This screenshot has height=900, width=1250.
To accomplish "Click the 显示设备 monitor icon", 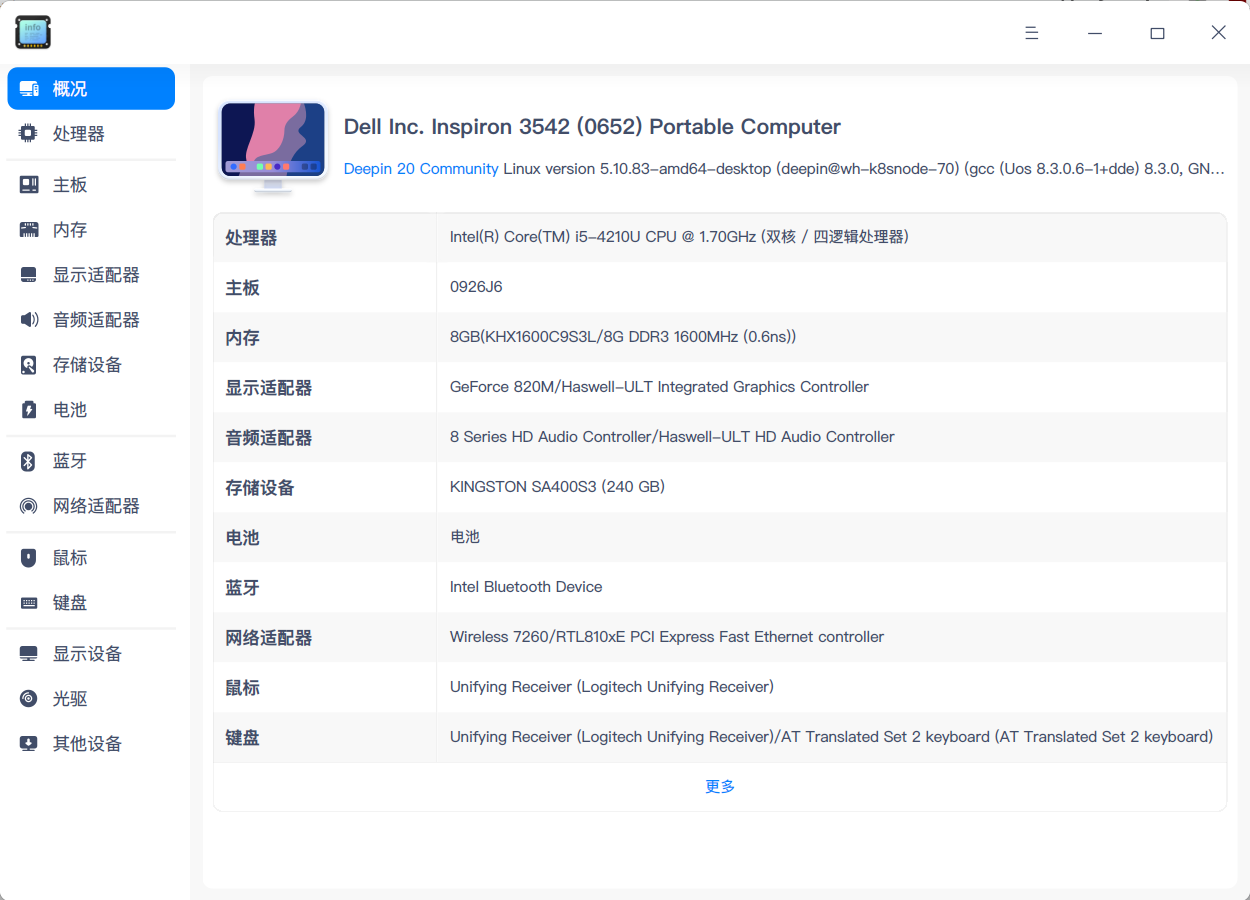I will [29, 654].
